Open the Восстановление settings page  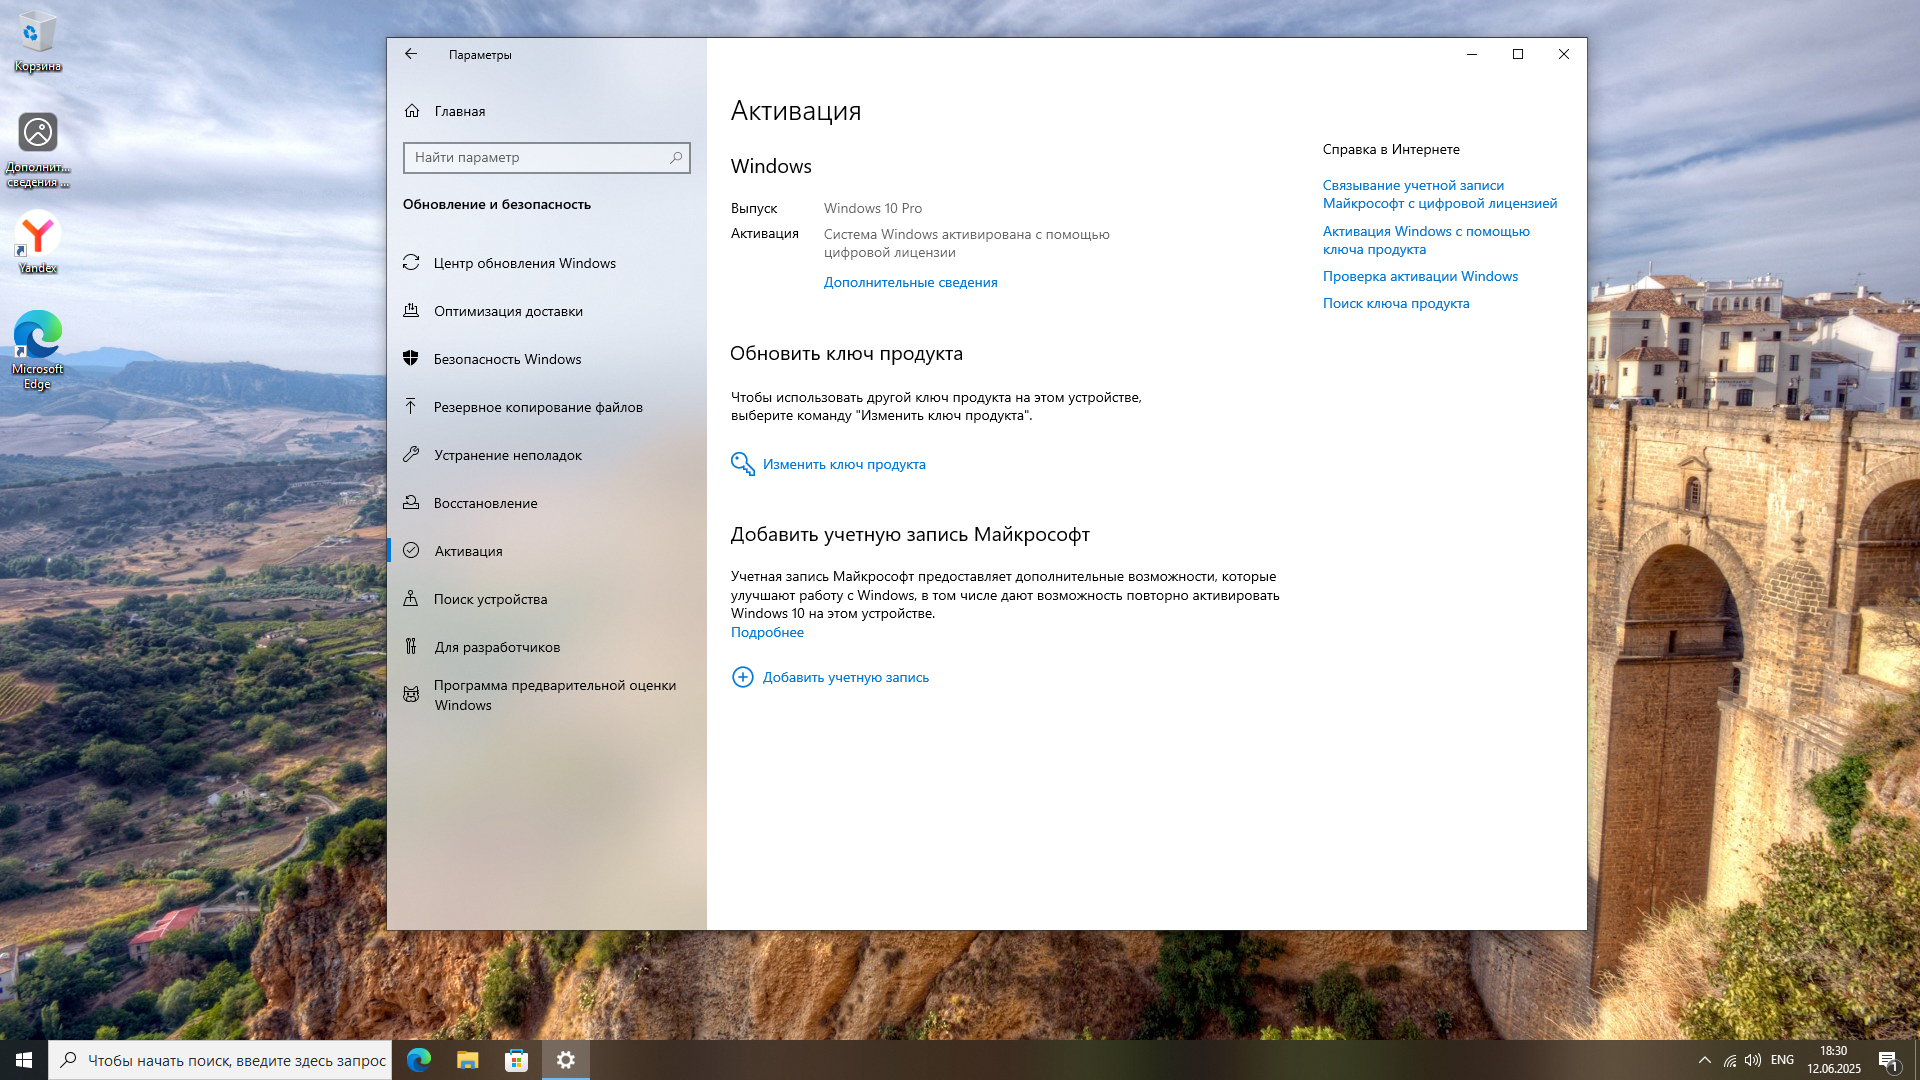pos(485,503)
